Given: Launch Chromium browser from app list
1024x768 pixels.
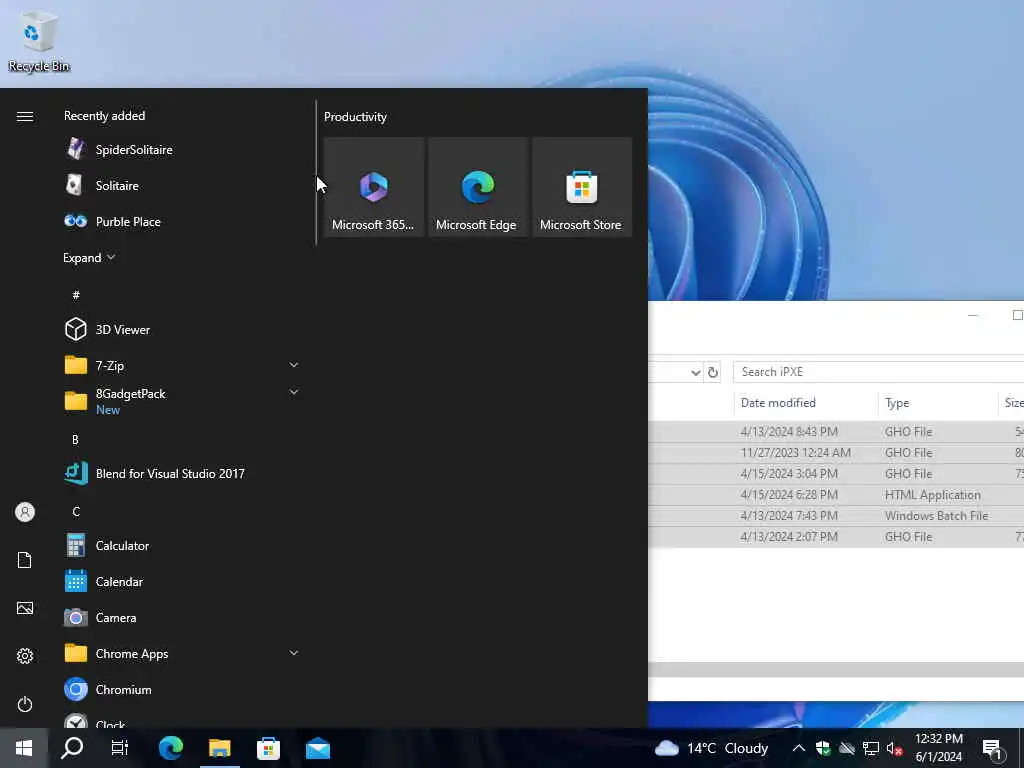Looking at the screenshot, I should (183, 689).
